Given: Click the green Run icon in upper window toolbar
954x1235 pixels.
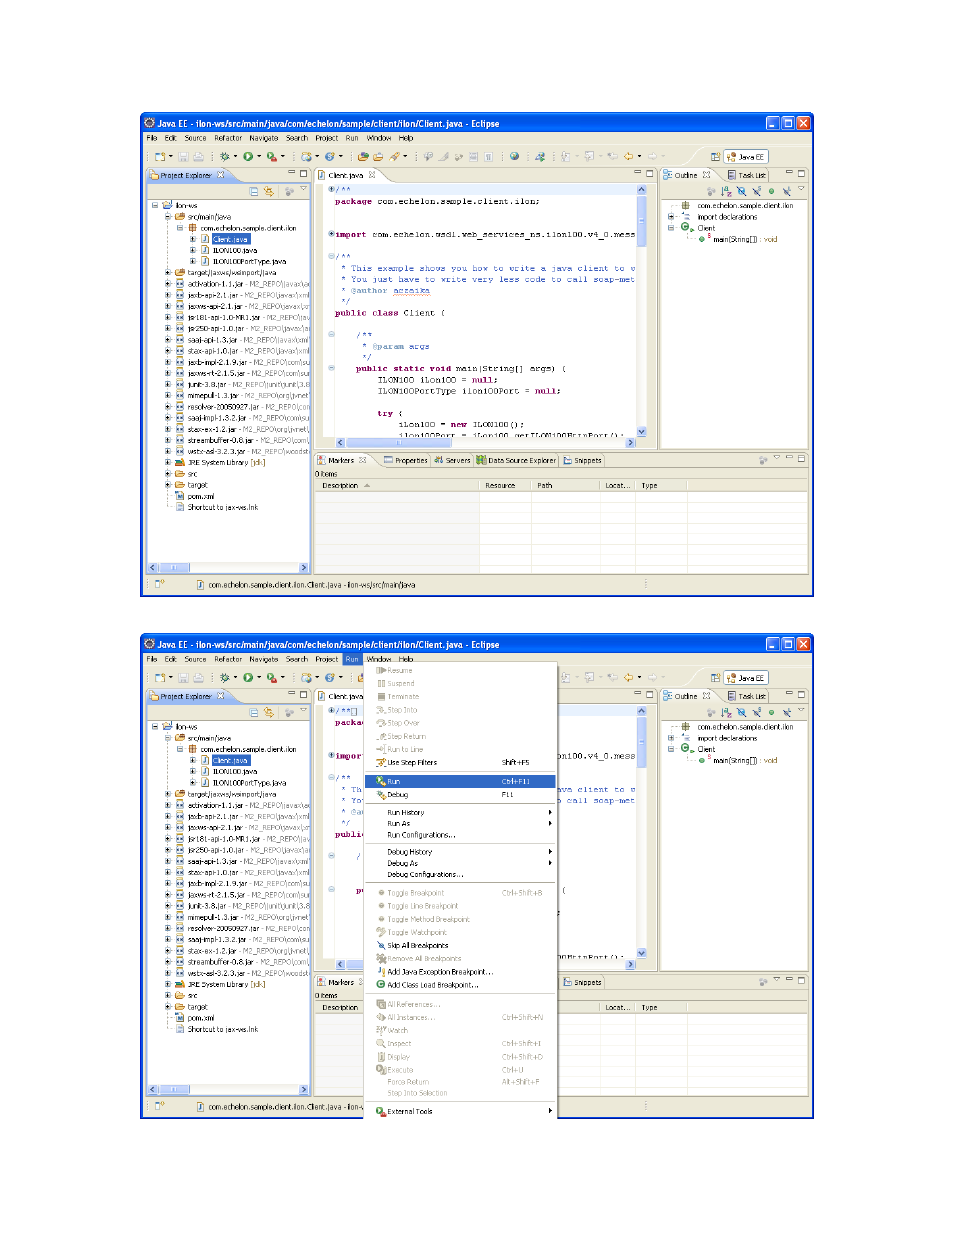Looking at the screenshot, I should [247, 156].
